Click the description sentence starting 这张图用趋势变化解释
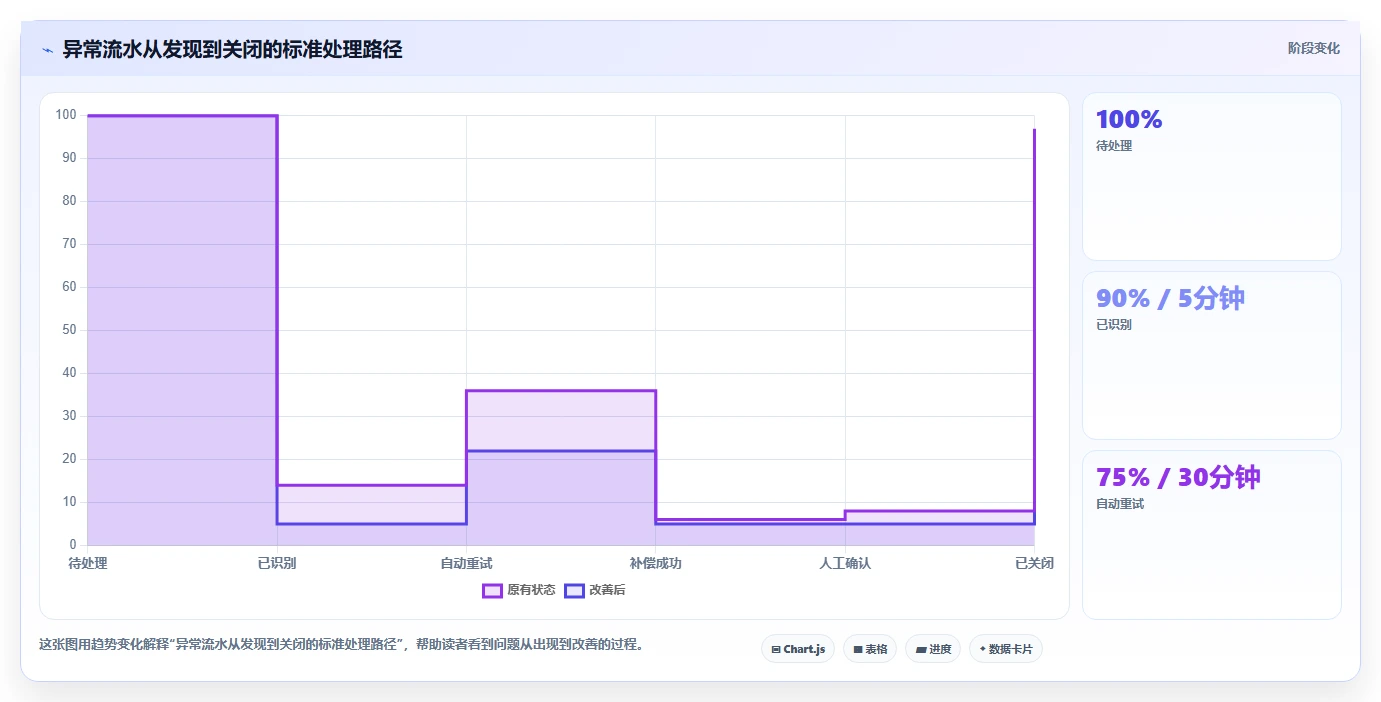This screenshot has height=702, width=1381. click(x=341, y=645)
